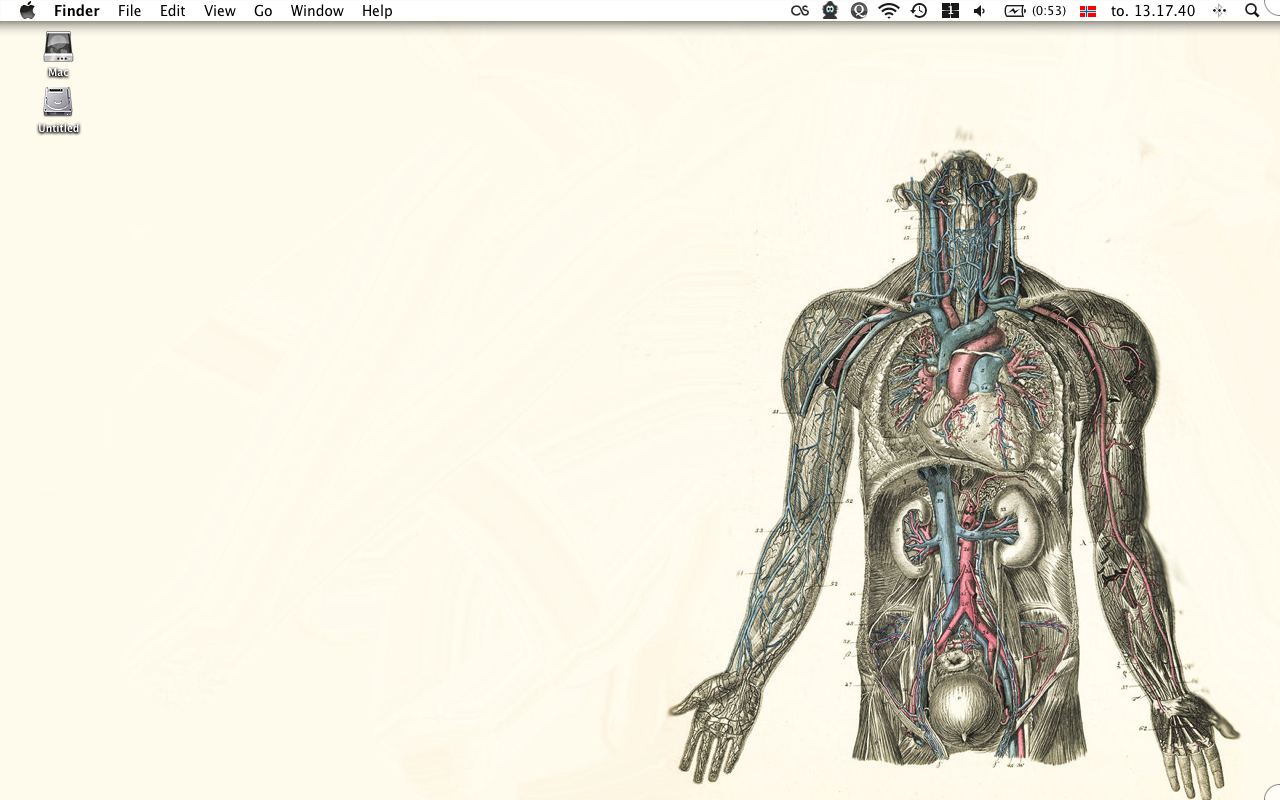This screenshot has width=1280, height=800.
Task: Open the Edit menu
Action: click(x=173, y=11)
